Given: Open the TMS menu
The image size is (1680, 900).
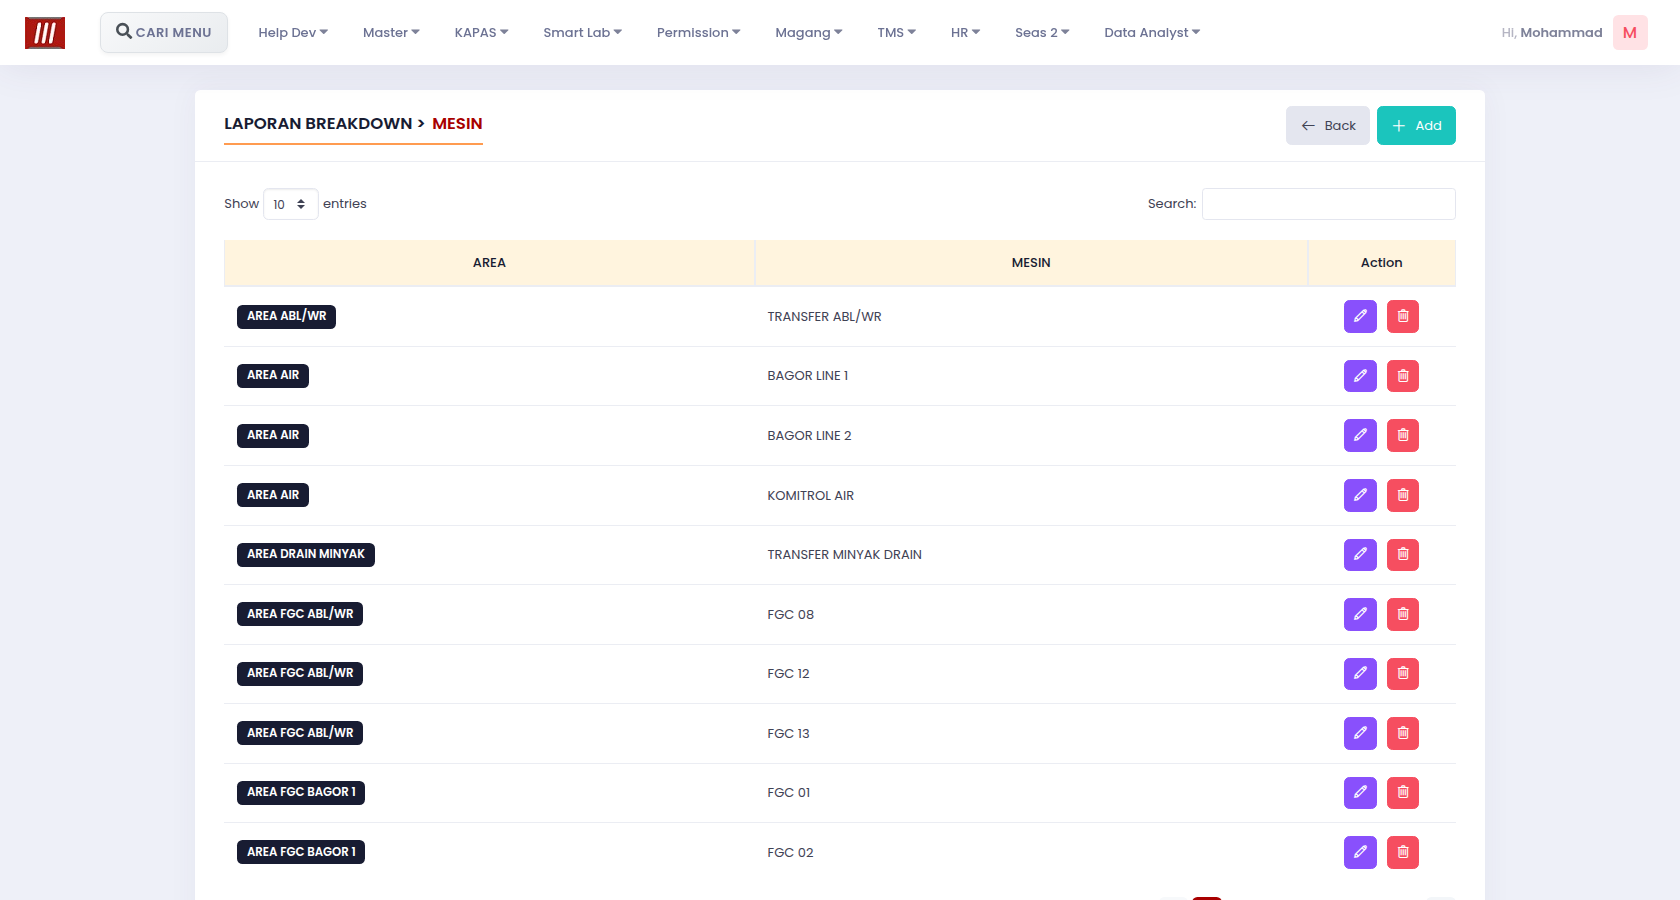Looking at the screenshot, I should (896, 33).
